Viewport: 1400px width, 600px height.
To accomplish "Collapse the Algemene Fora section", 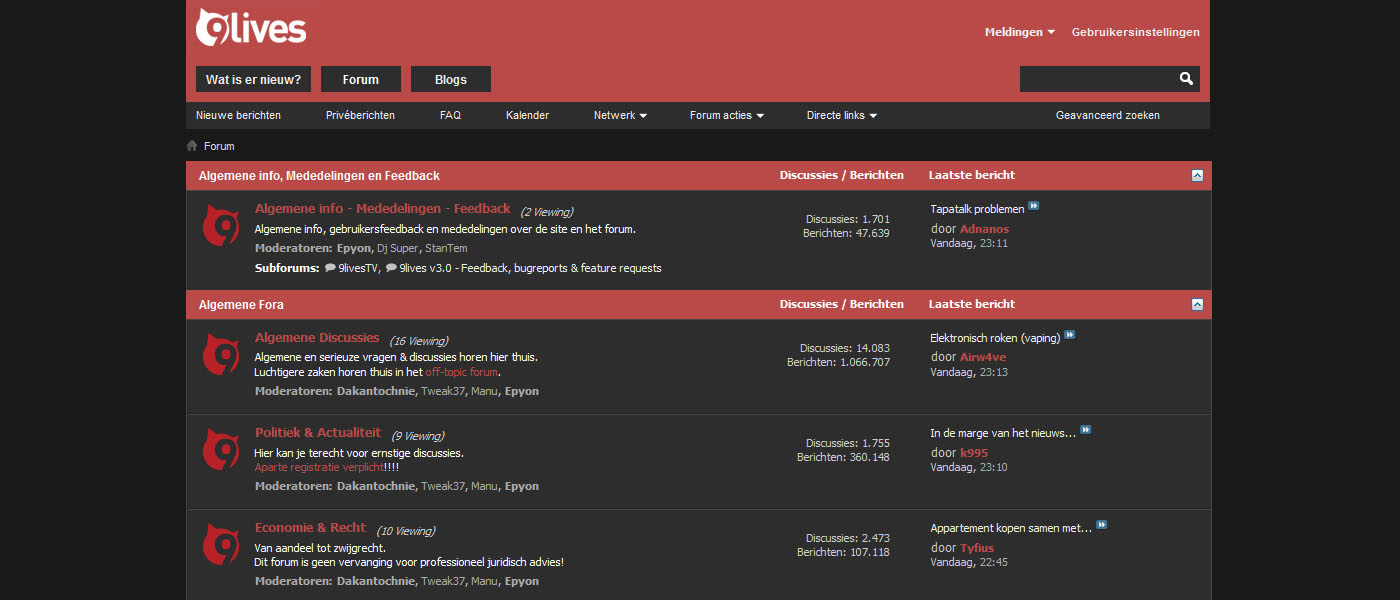I will click(1196, 304).
